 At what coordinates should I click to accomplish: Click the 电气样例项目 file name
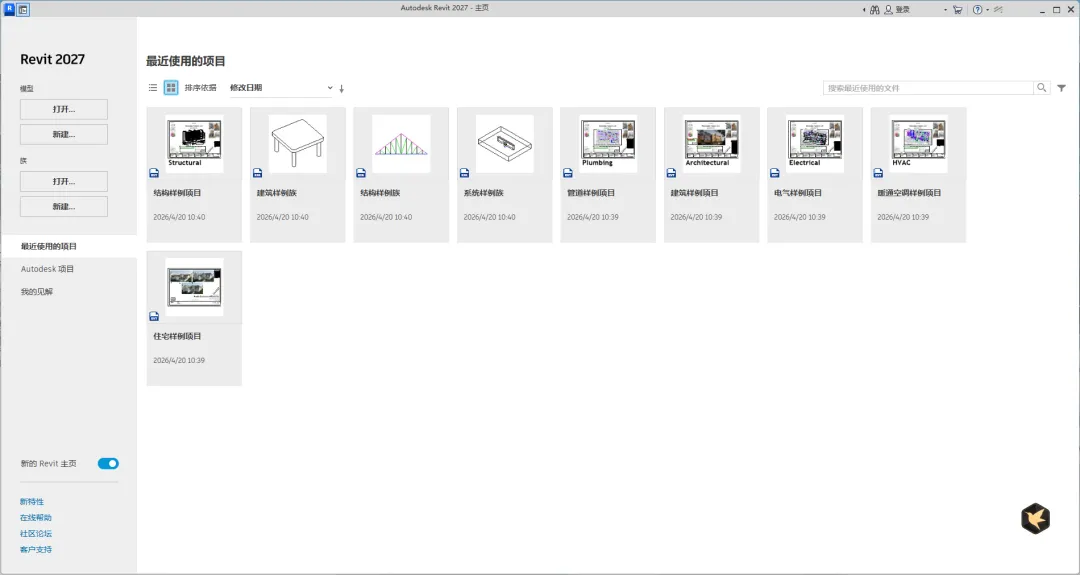click(x=798, y=193)
